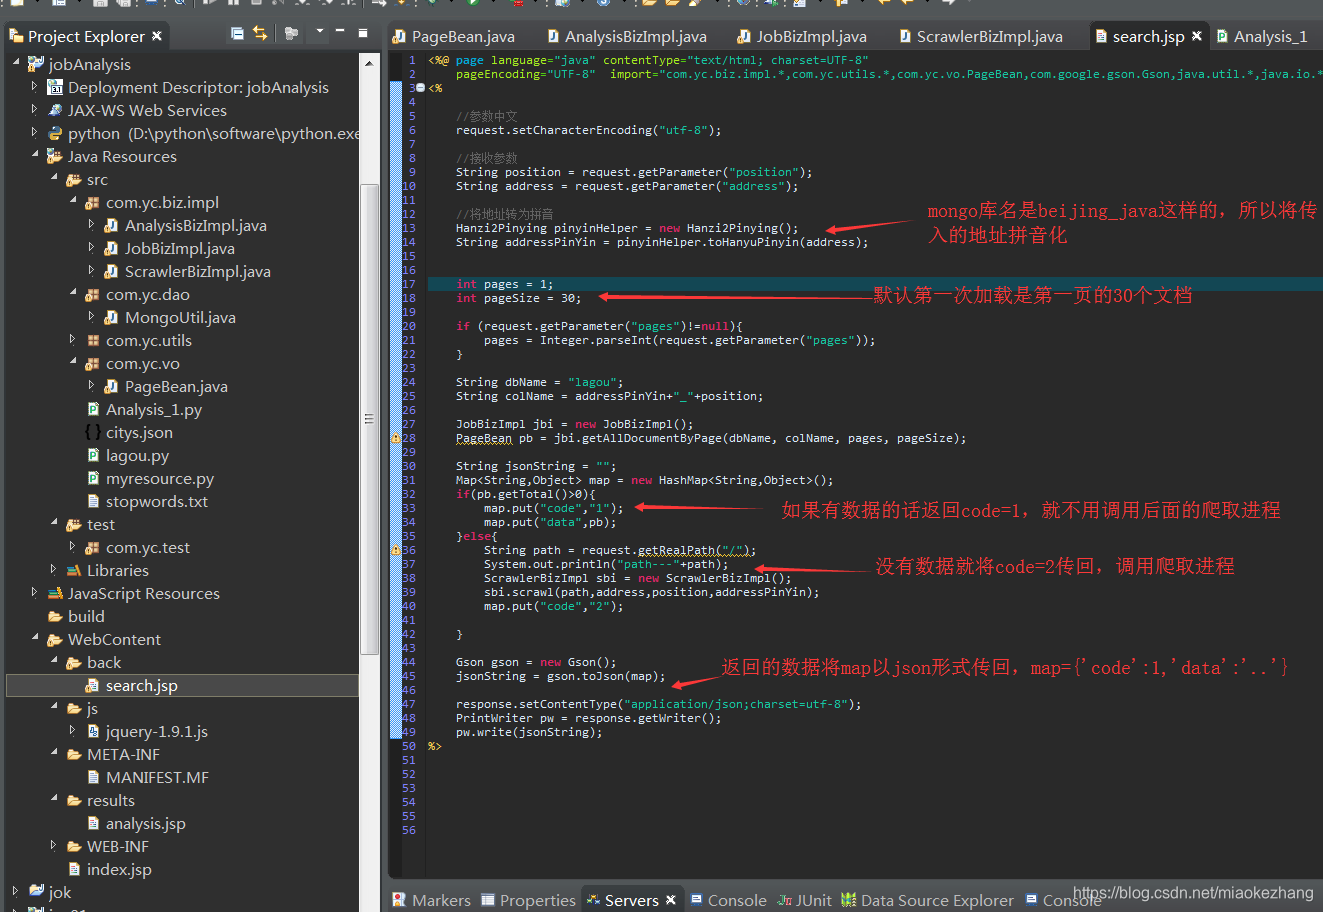This screenshot has width=1323, height=912.
Task: Minimize the Project Explorer panel
Action: [x=340, y=32]
